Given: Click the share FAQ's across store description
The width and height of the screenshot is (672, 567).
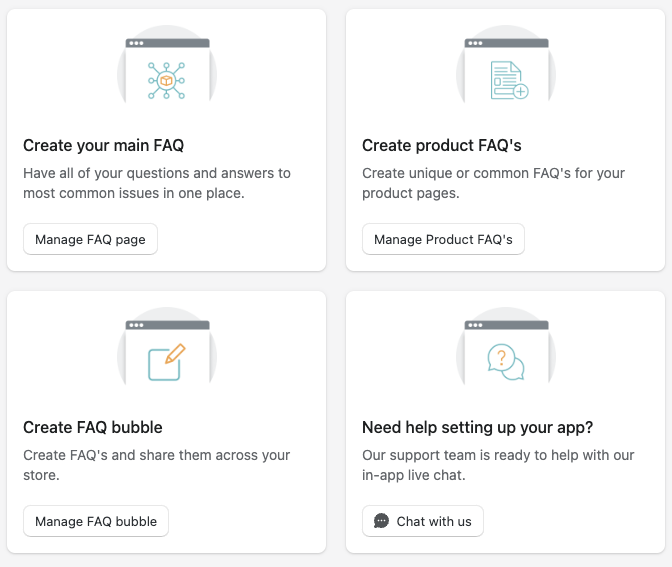Looking at the screenshot, I should 156,465.
